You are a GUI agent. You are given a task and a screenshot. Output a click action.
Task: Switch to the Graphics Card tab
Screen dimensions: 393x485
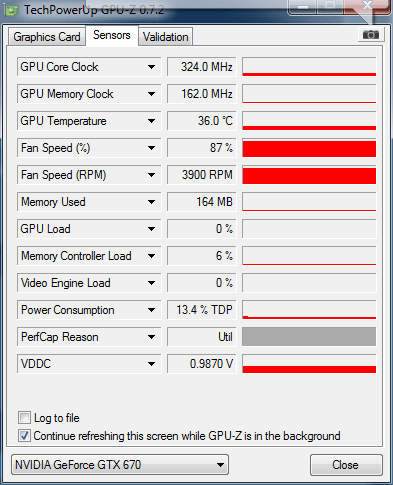(47, 37)
